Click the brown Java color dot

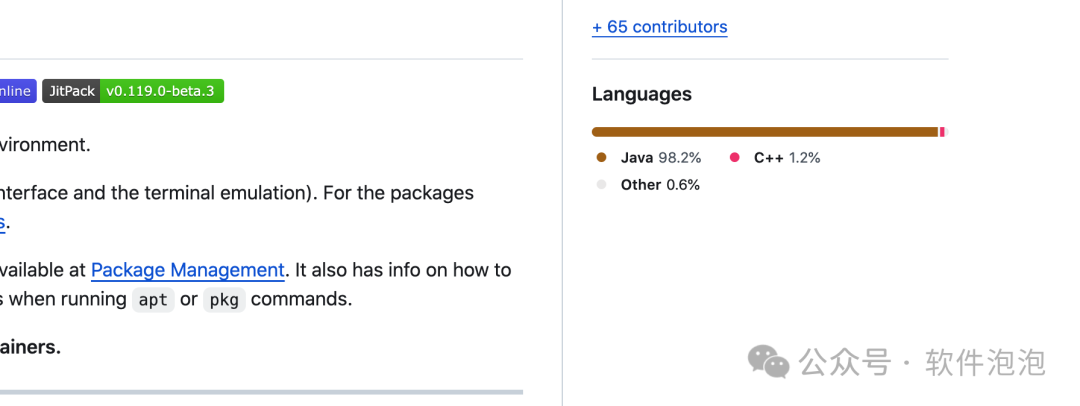click(x=601, y=158)
